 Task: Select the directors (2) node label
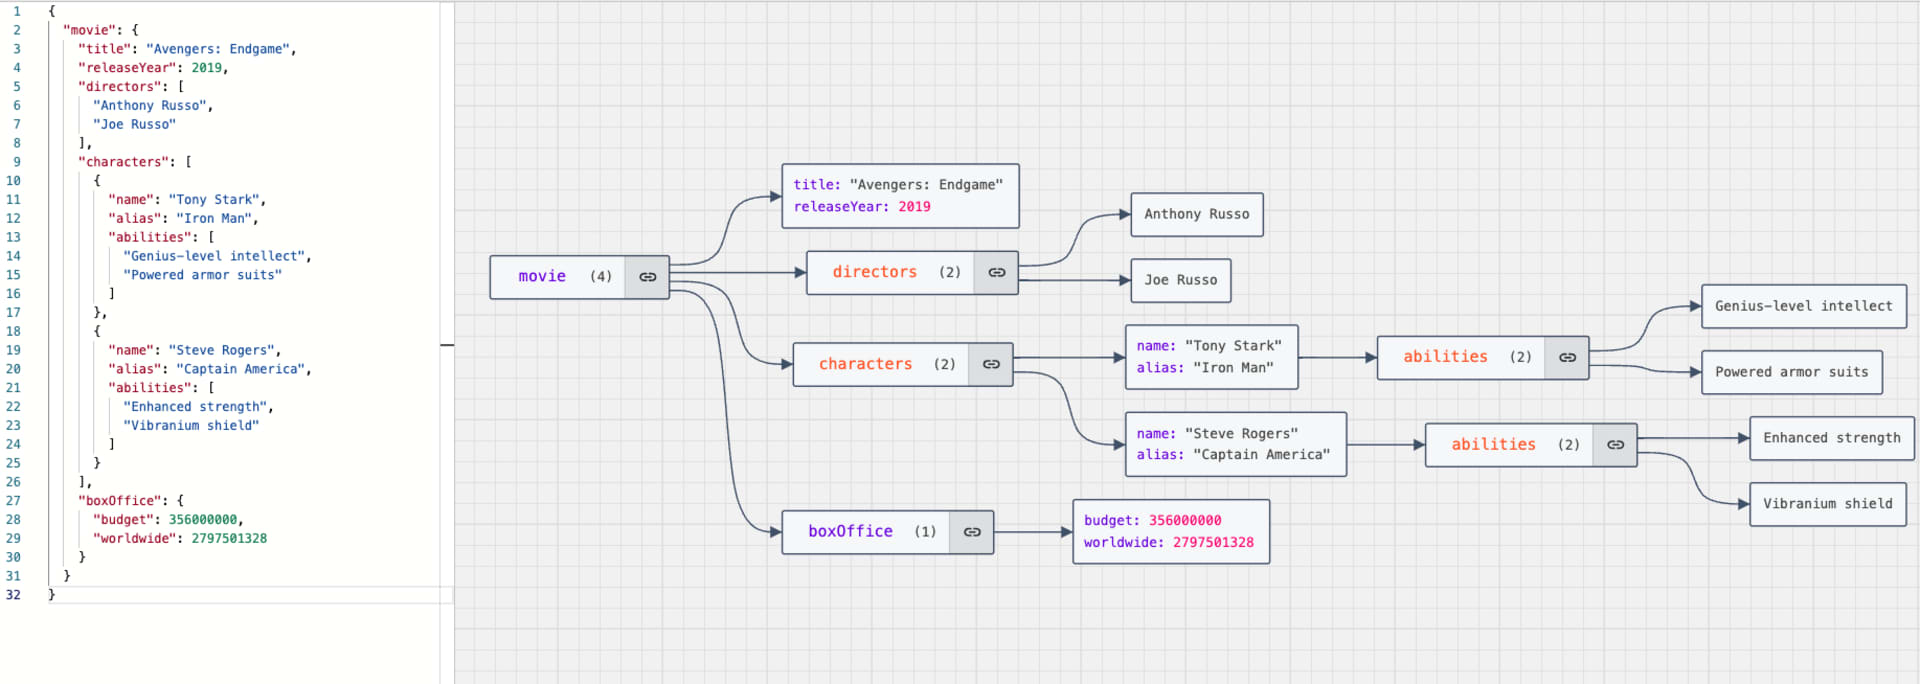point(896,272)
